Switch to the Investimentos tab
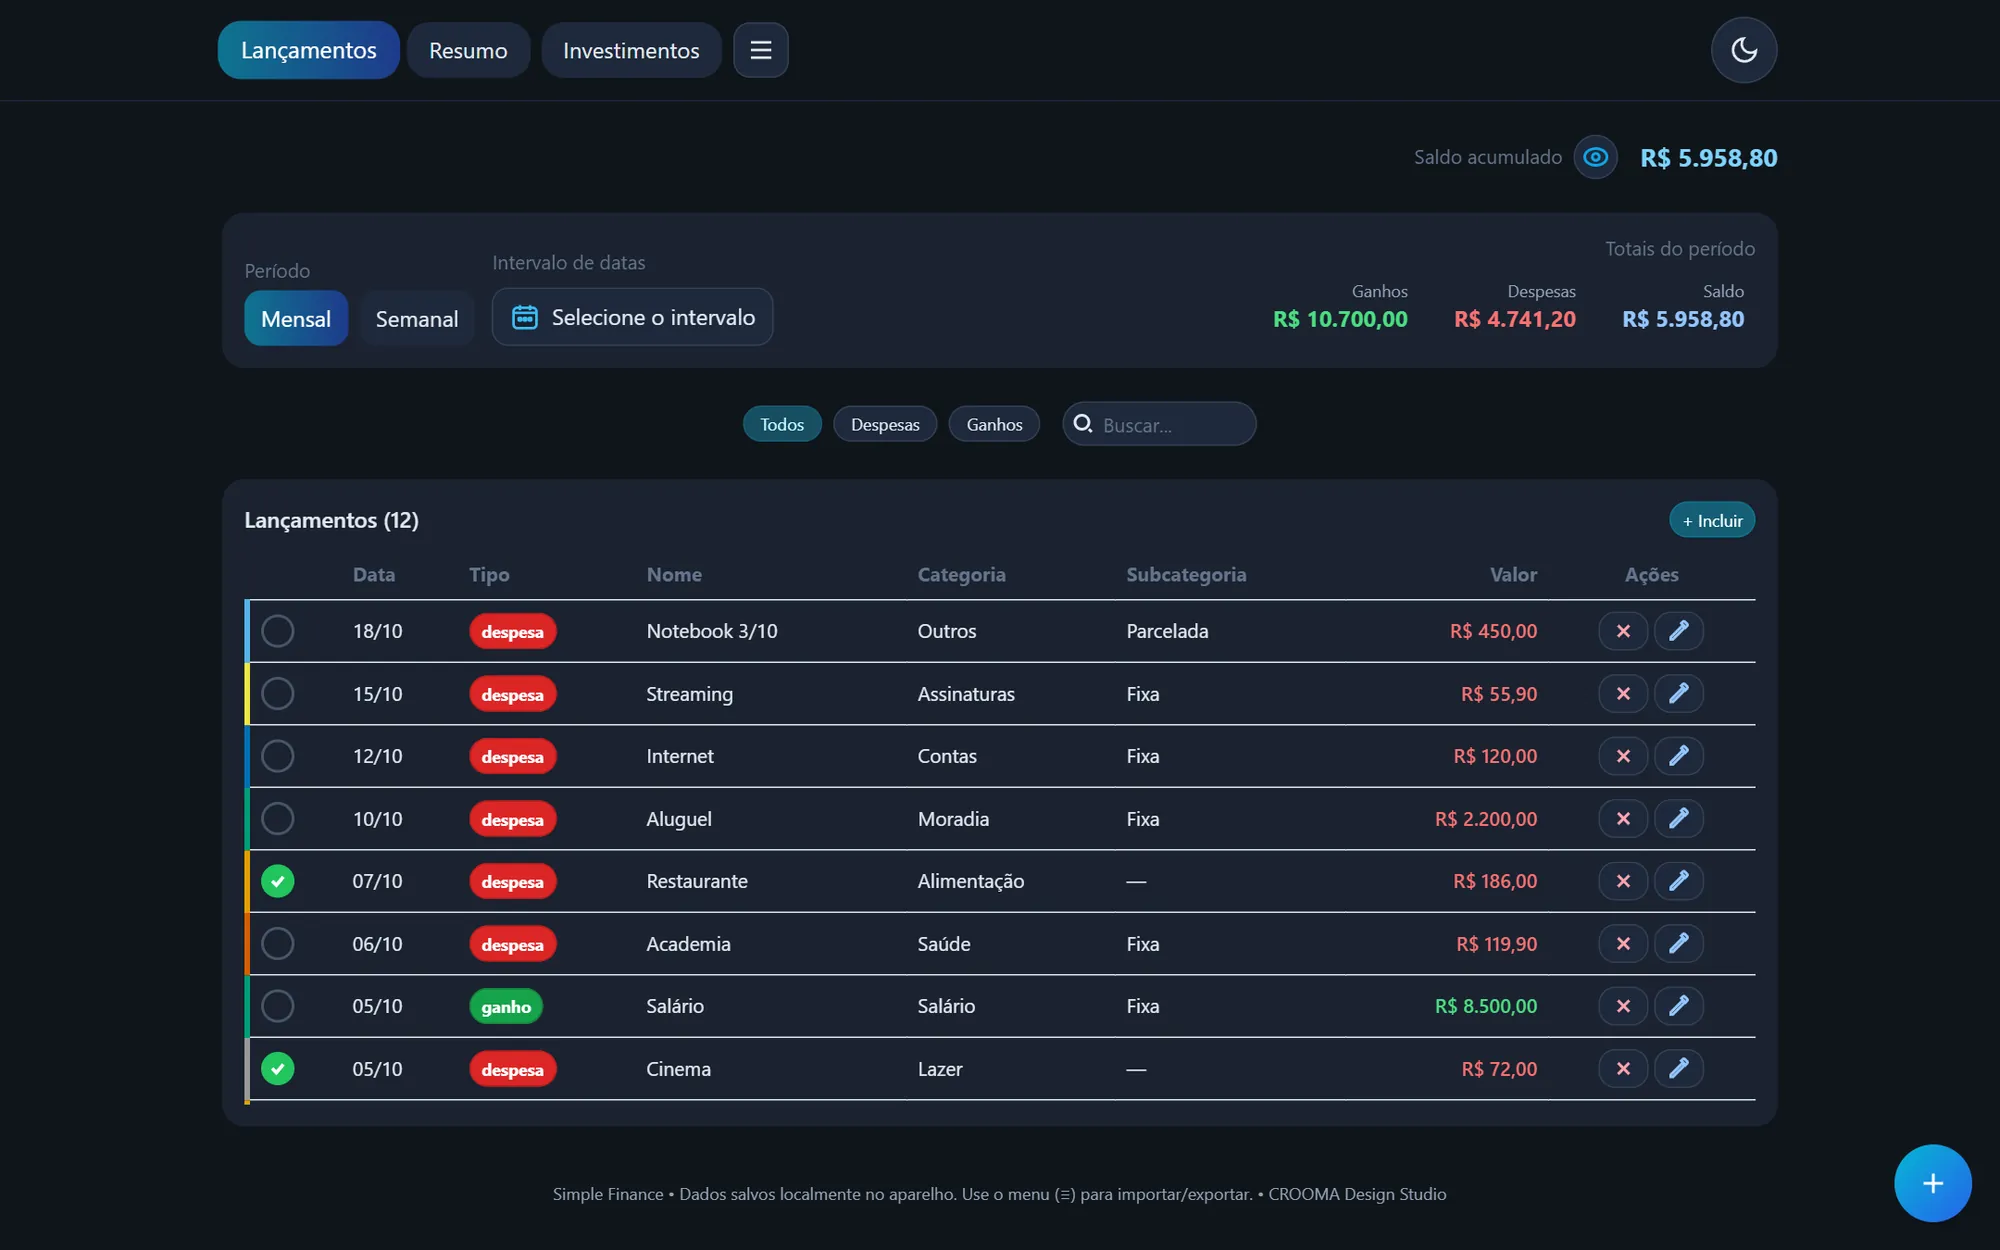Viewport: 2000px width, 1250px height. pos(631,50)
